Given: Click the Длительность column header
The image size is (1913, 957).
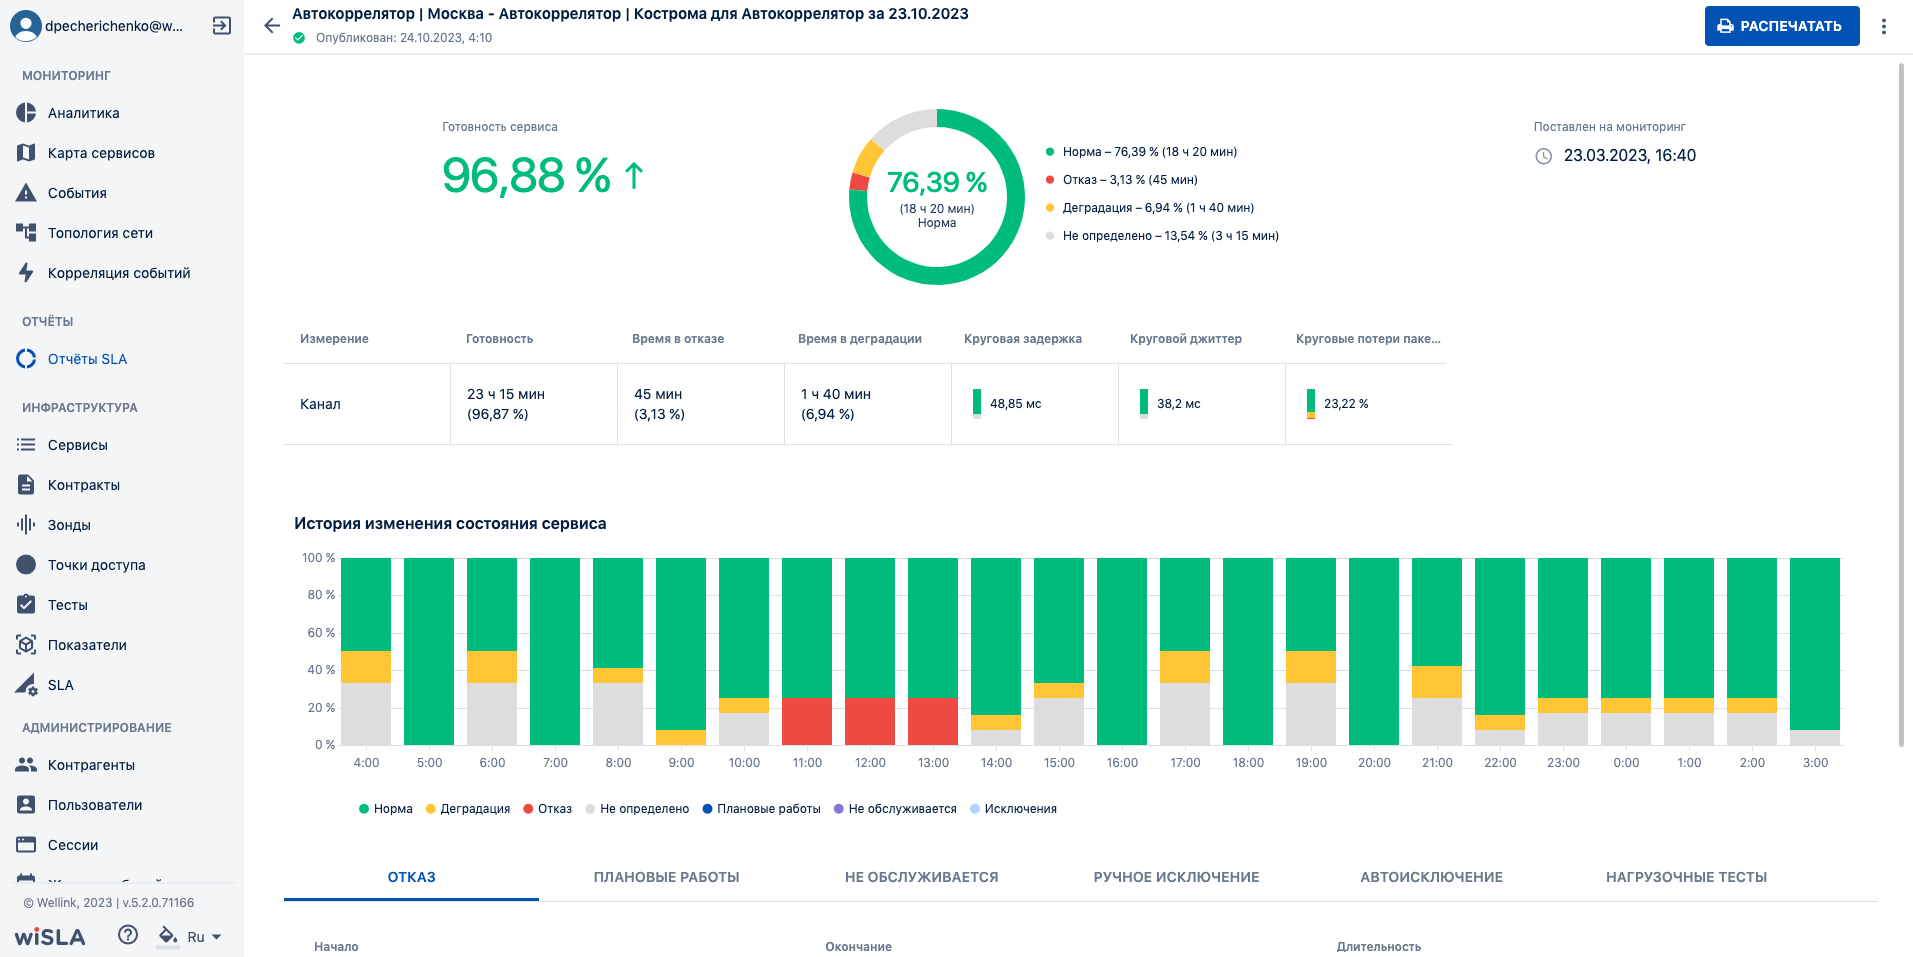Looking at the screenshot, I should click(1378, 946).
